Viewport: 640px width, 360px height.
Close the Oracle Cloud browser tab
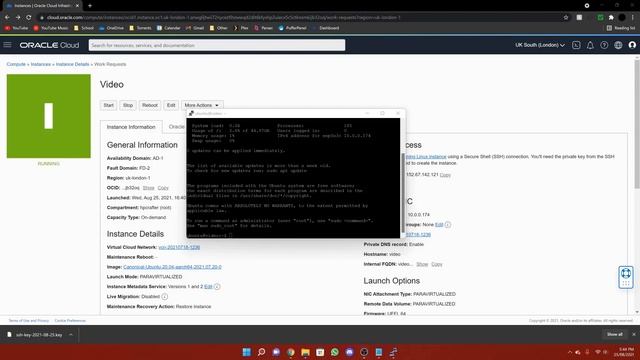point(77,6)
